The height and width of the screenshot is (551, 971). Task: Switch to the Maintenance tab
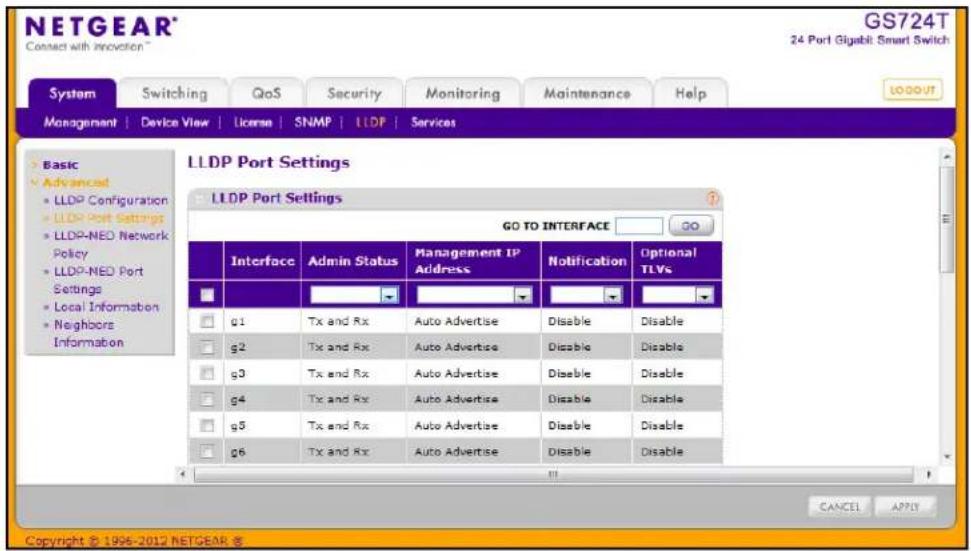[x=587, y=93]
